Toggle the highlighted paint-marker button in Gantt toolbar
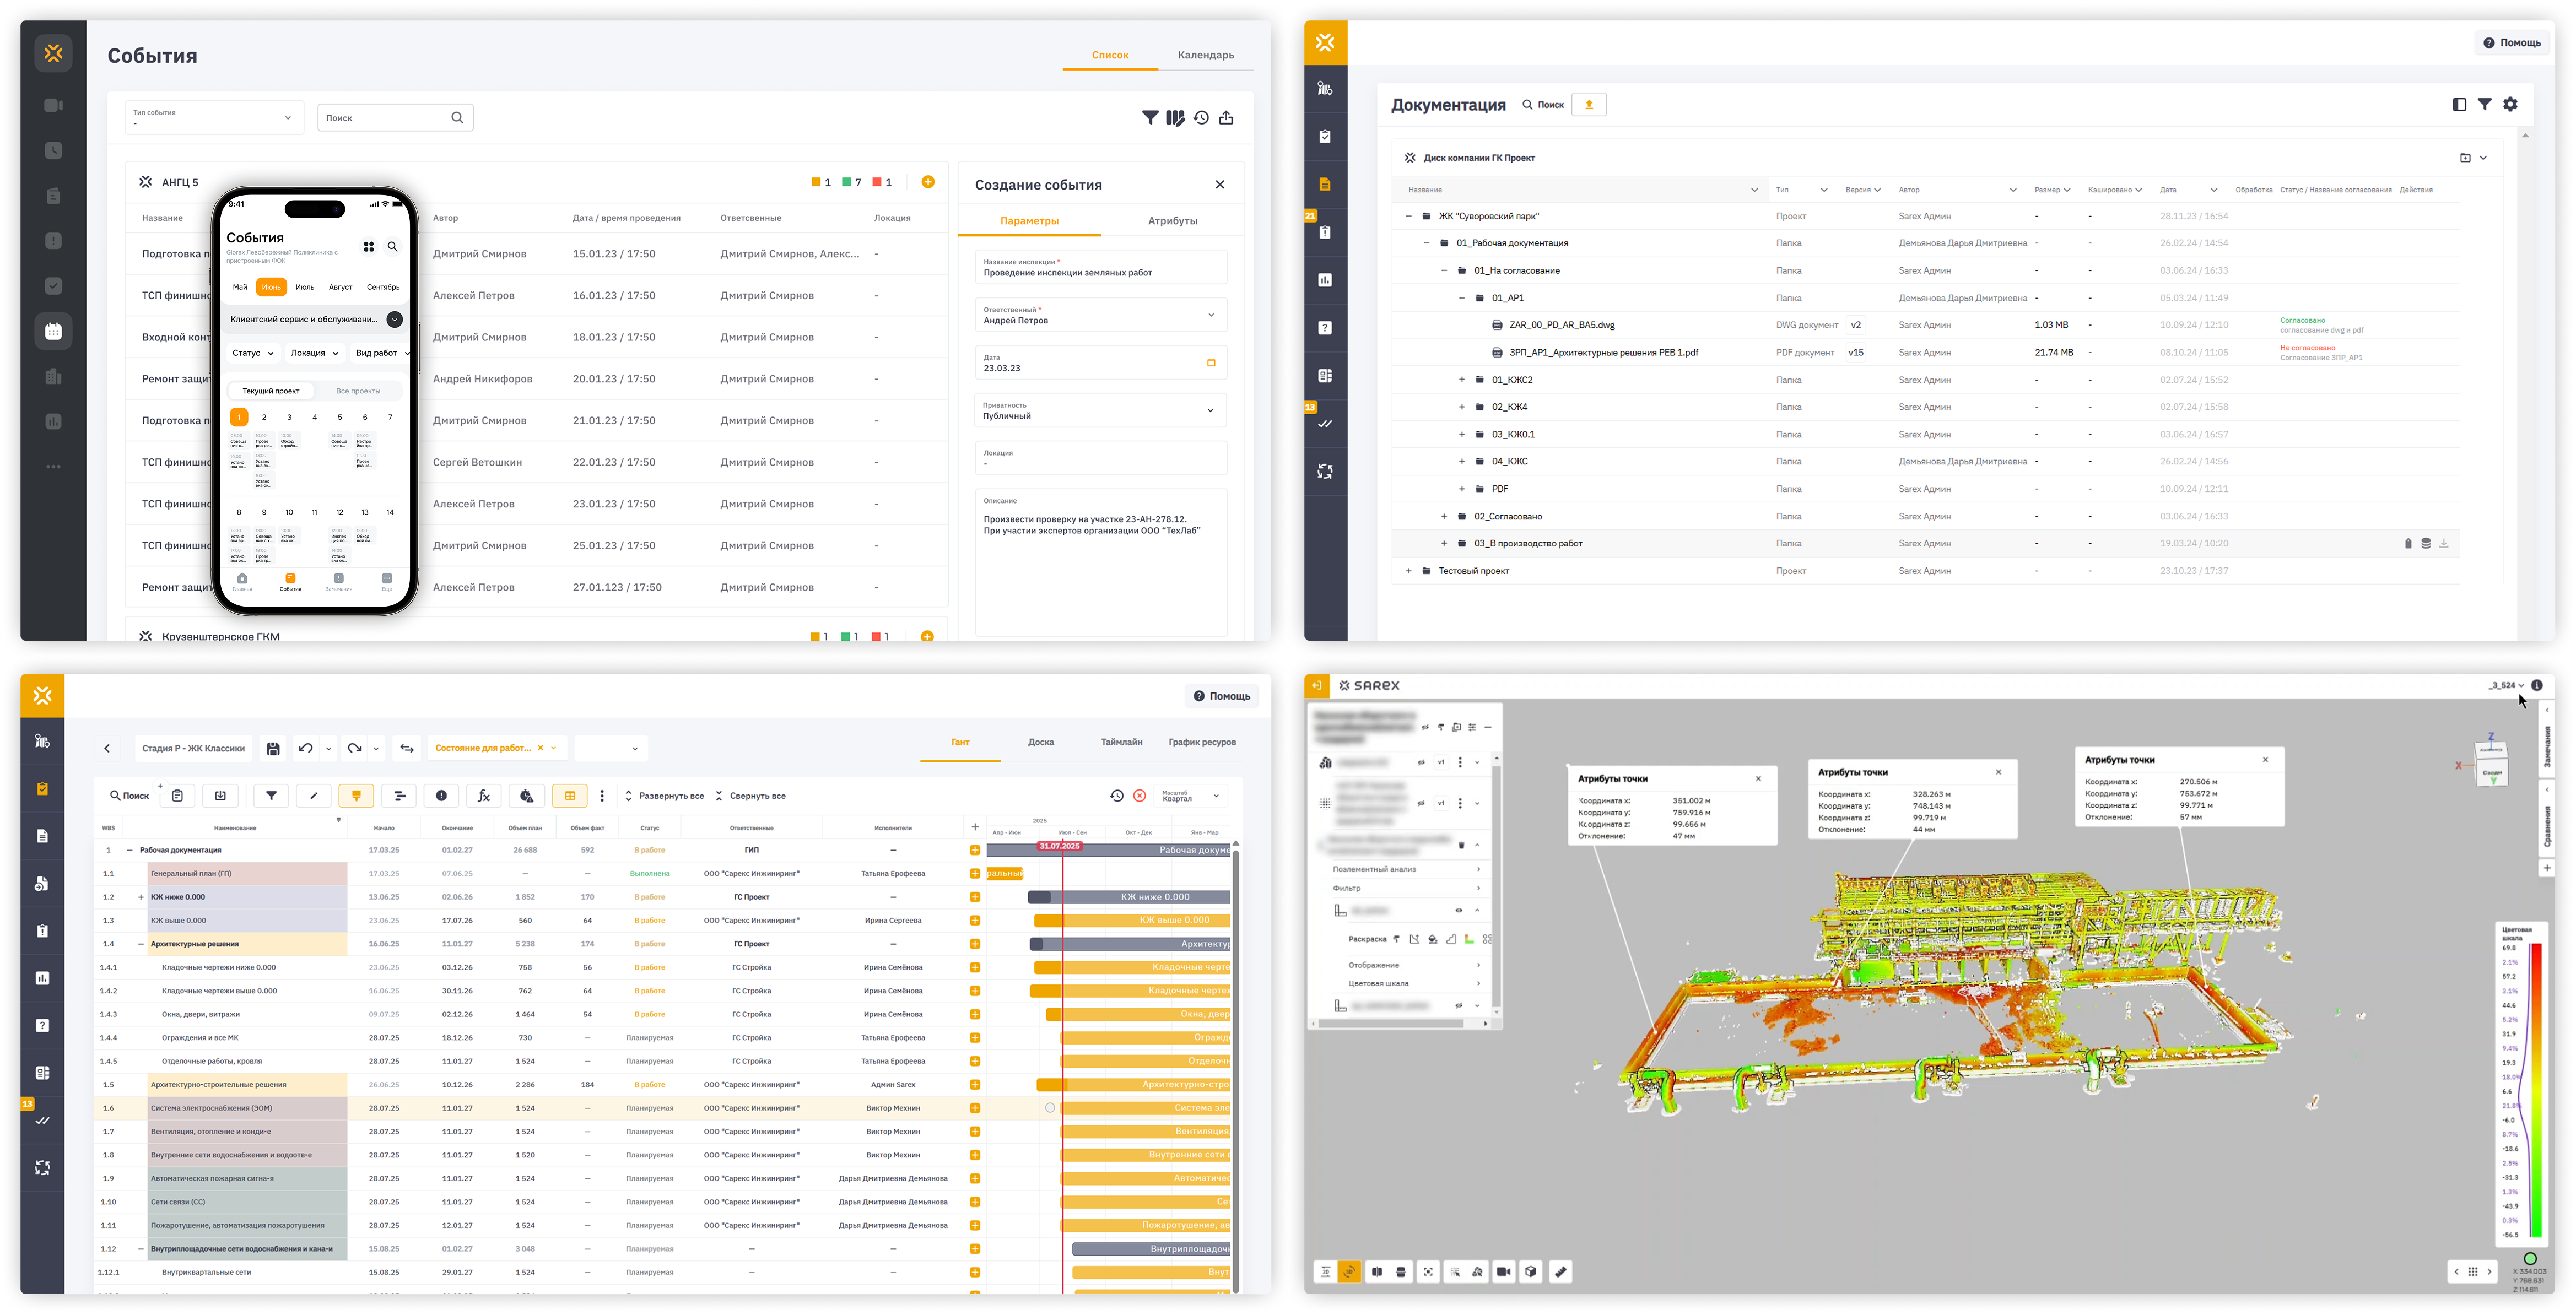The width and height of the screenshot is (2576, 1315). [x=356, y=796]
